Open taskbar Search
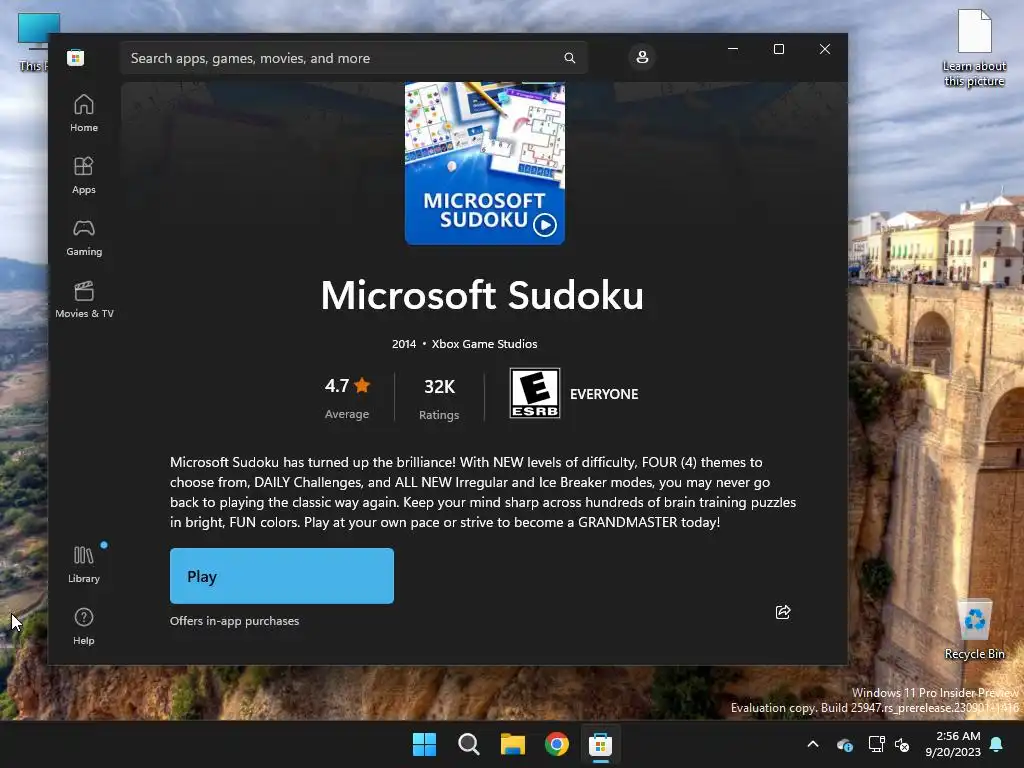1024x768 pixels. click(468, 744)
